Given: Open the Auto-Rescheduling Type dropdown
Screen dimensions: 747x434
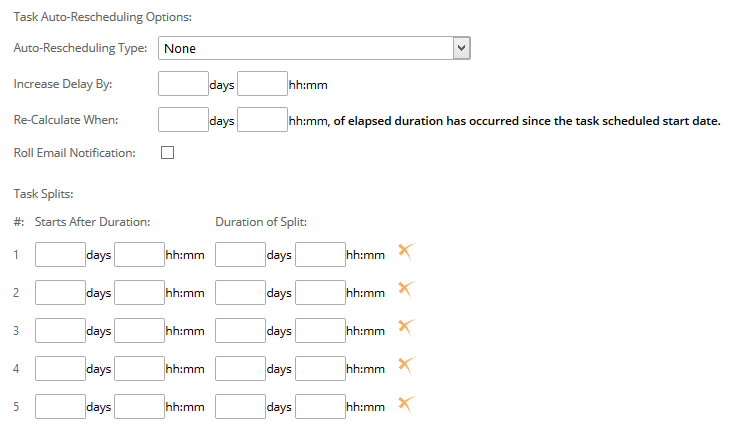Looking at the screenshot, I should (x=314, y=48).
